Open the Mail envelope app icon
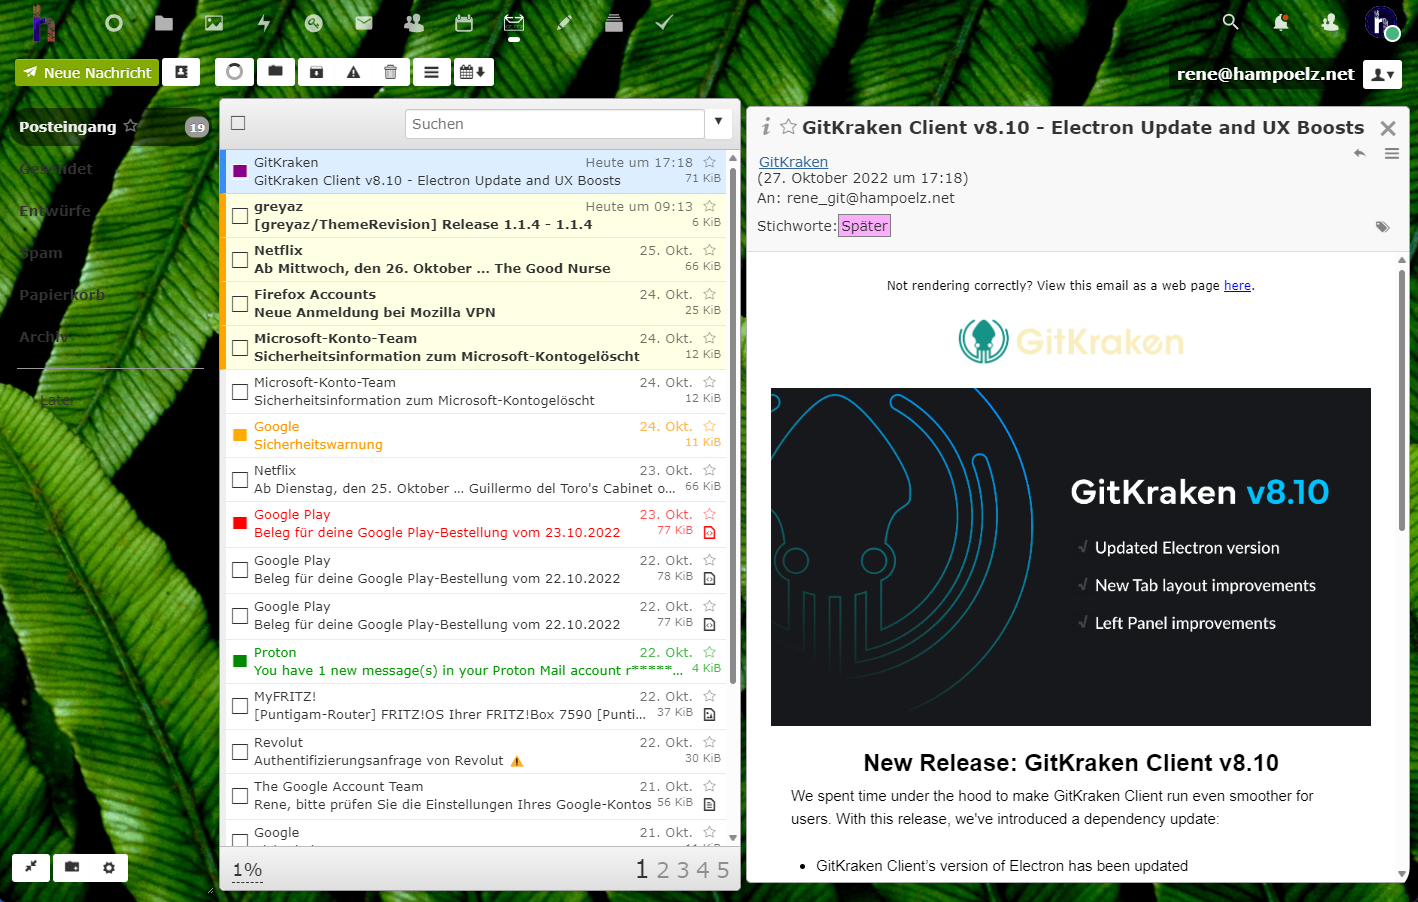The image size is (1418, 902). pyautogui.click(x=364, y=23)
